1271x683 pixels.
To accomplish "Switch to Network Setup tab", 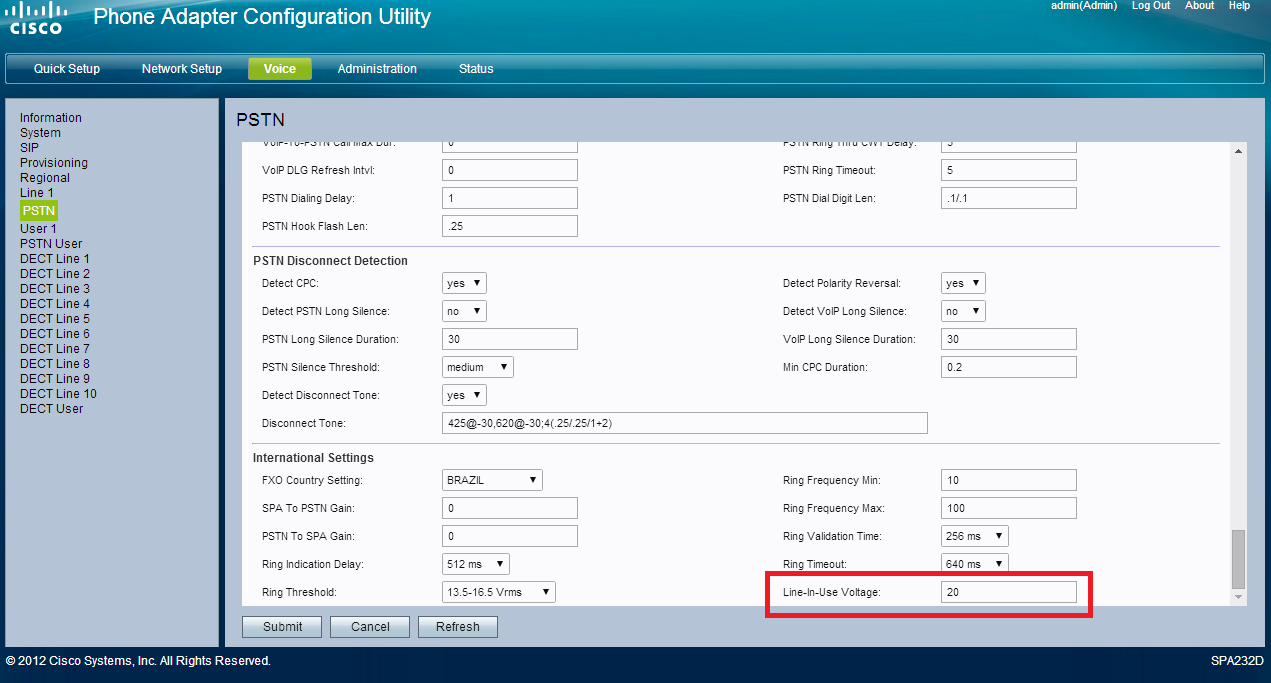I will tap(182, 69).
